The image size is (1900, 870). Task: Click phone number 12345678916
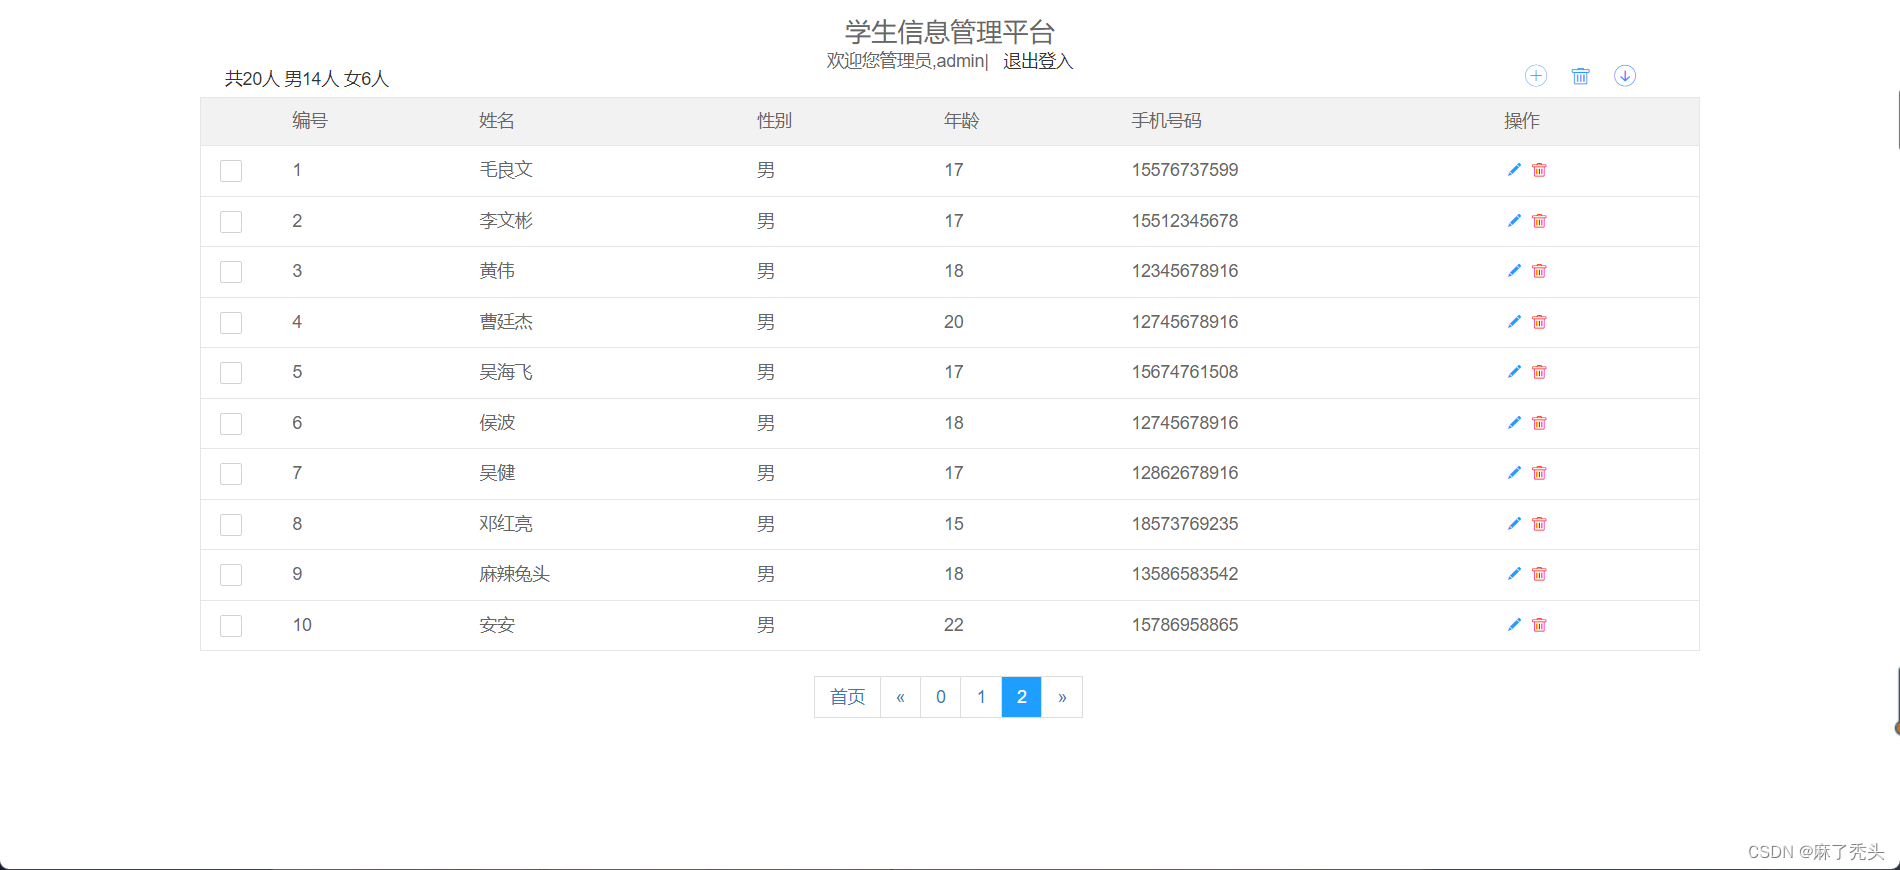pyautogui.click(x=1185, y=271)
